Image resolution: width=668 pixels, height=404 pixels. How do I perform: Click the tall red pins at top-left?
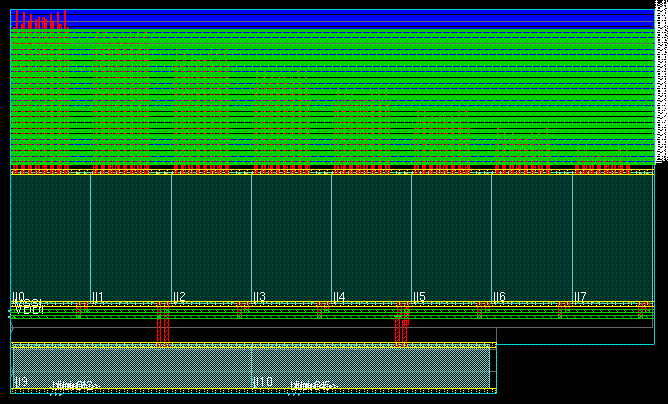(40, 20)
